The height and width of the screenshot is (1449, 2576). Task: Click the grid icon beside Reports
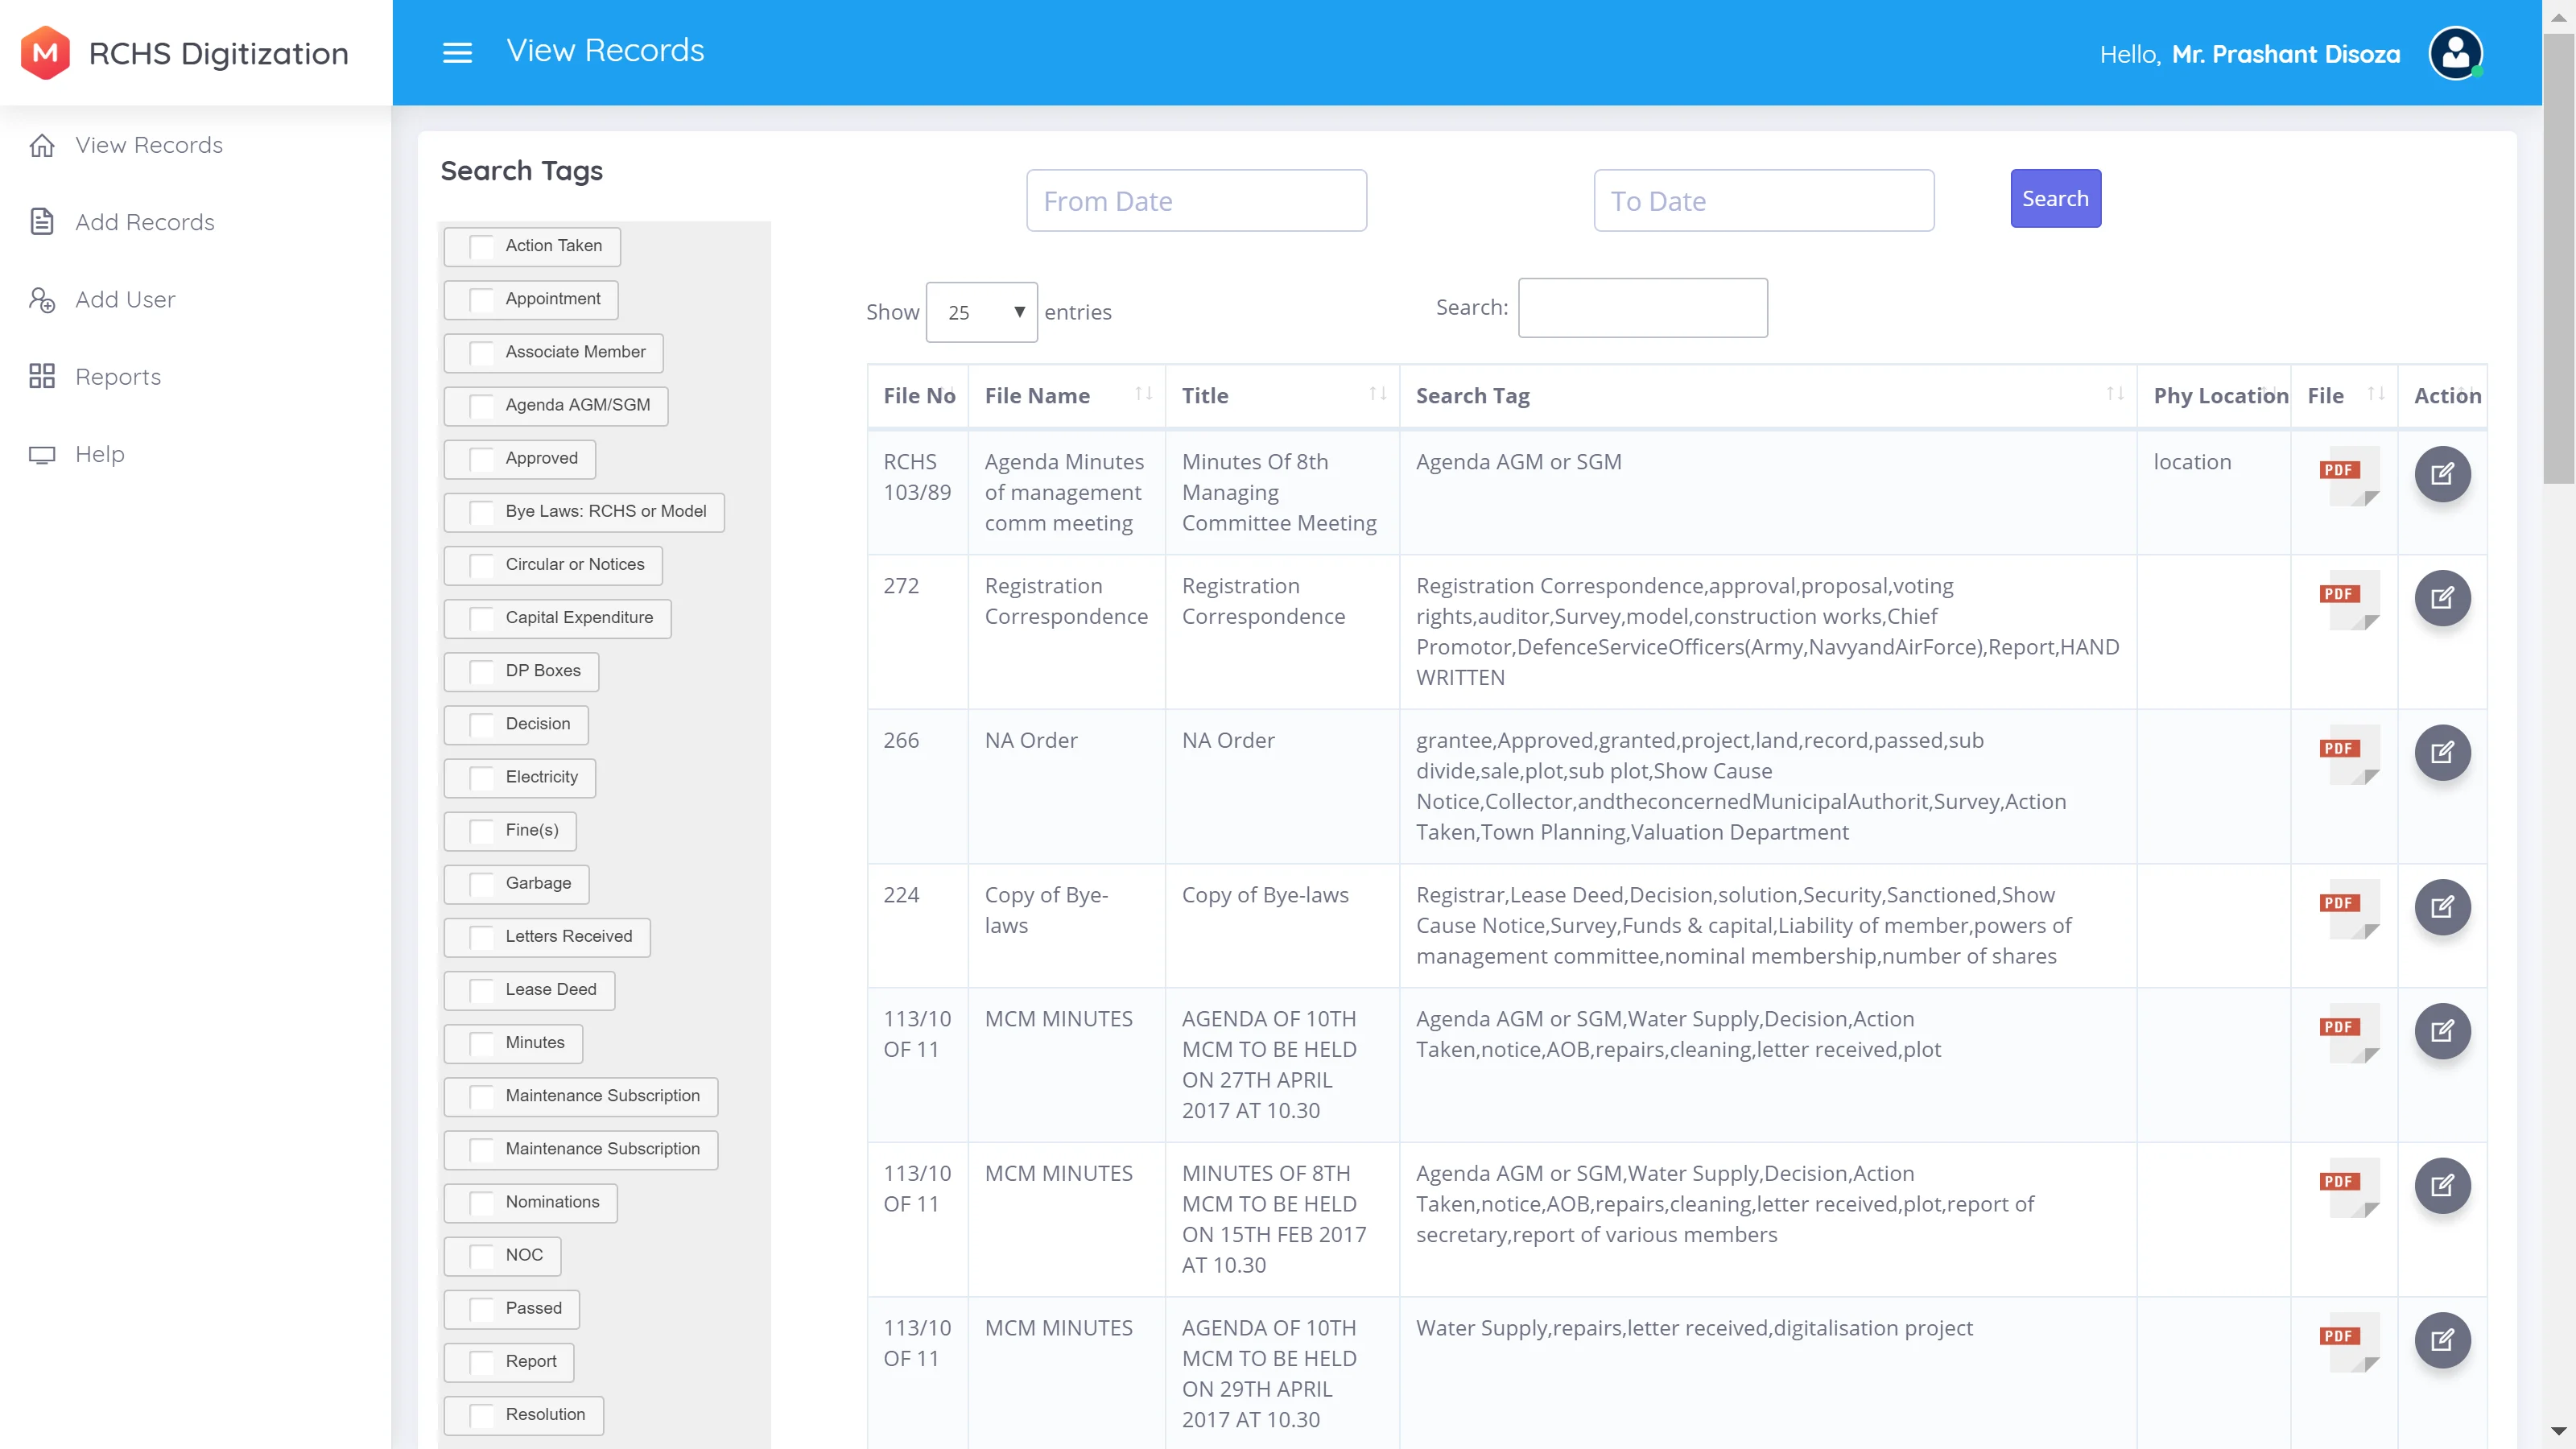pos(42,376)
